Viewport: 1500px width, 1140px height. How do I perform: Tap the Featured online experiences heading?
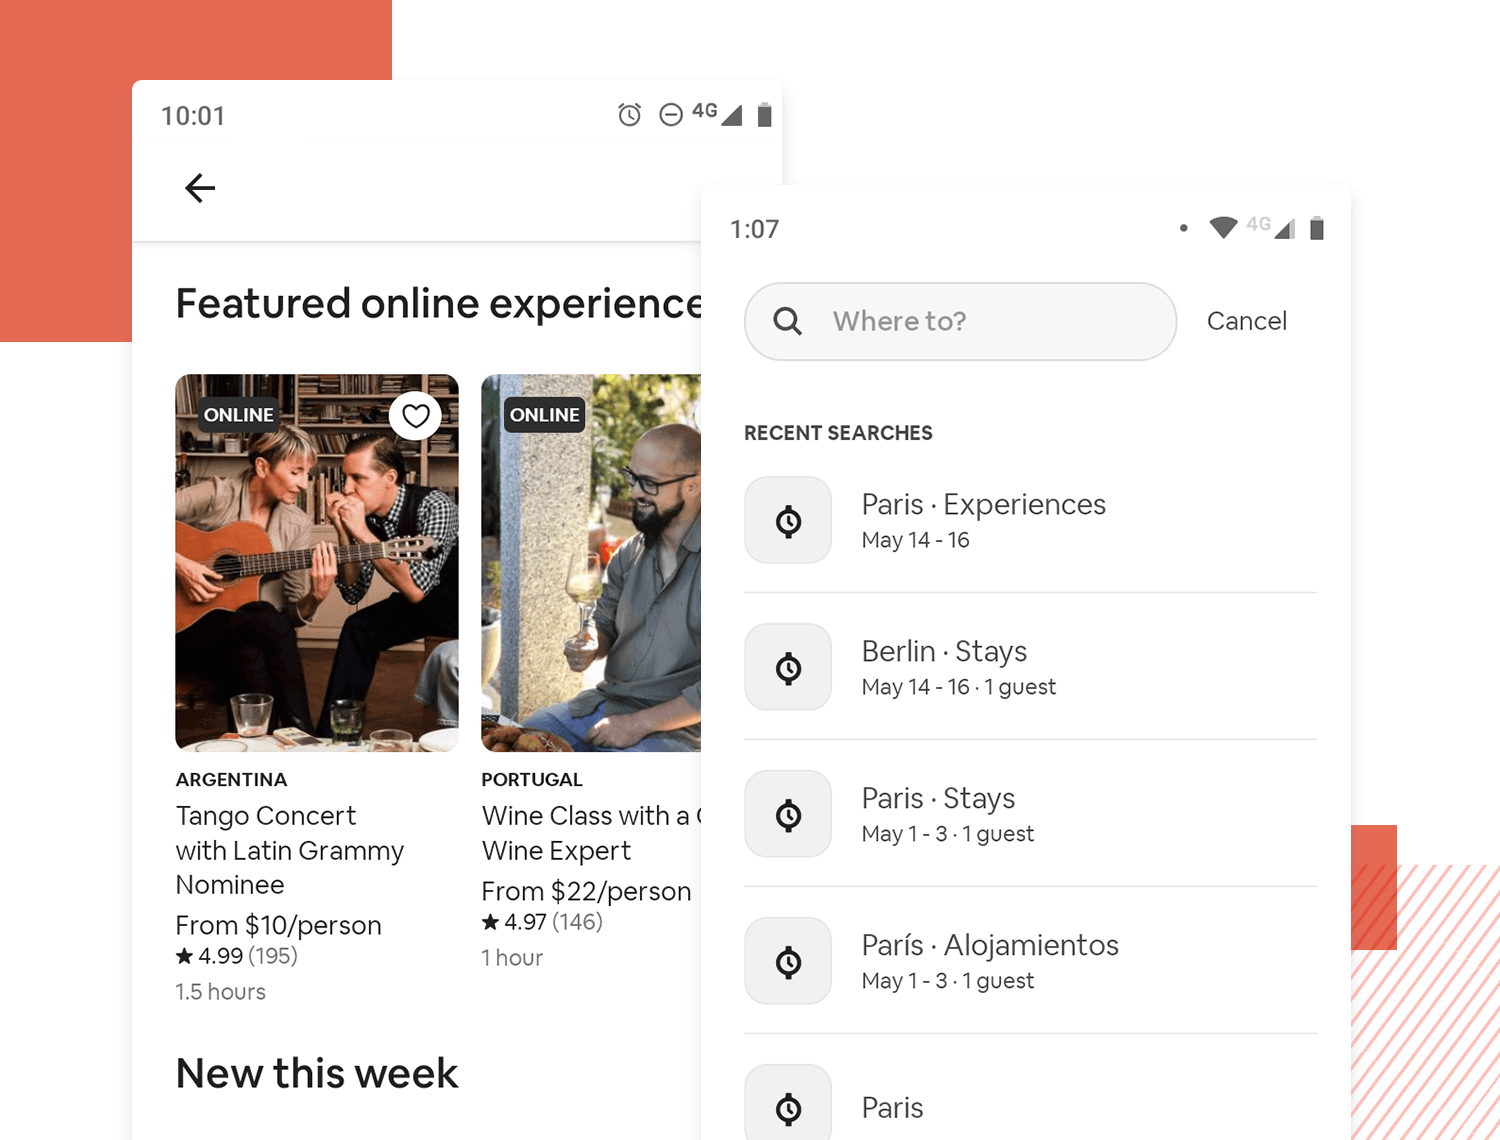click(439, 304)
